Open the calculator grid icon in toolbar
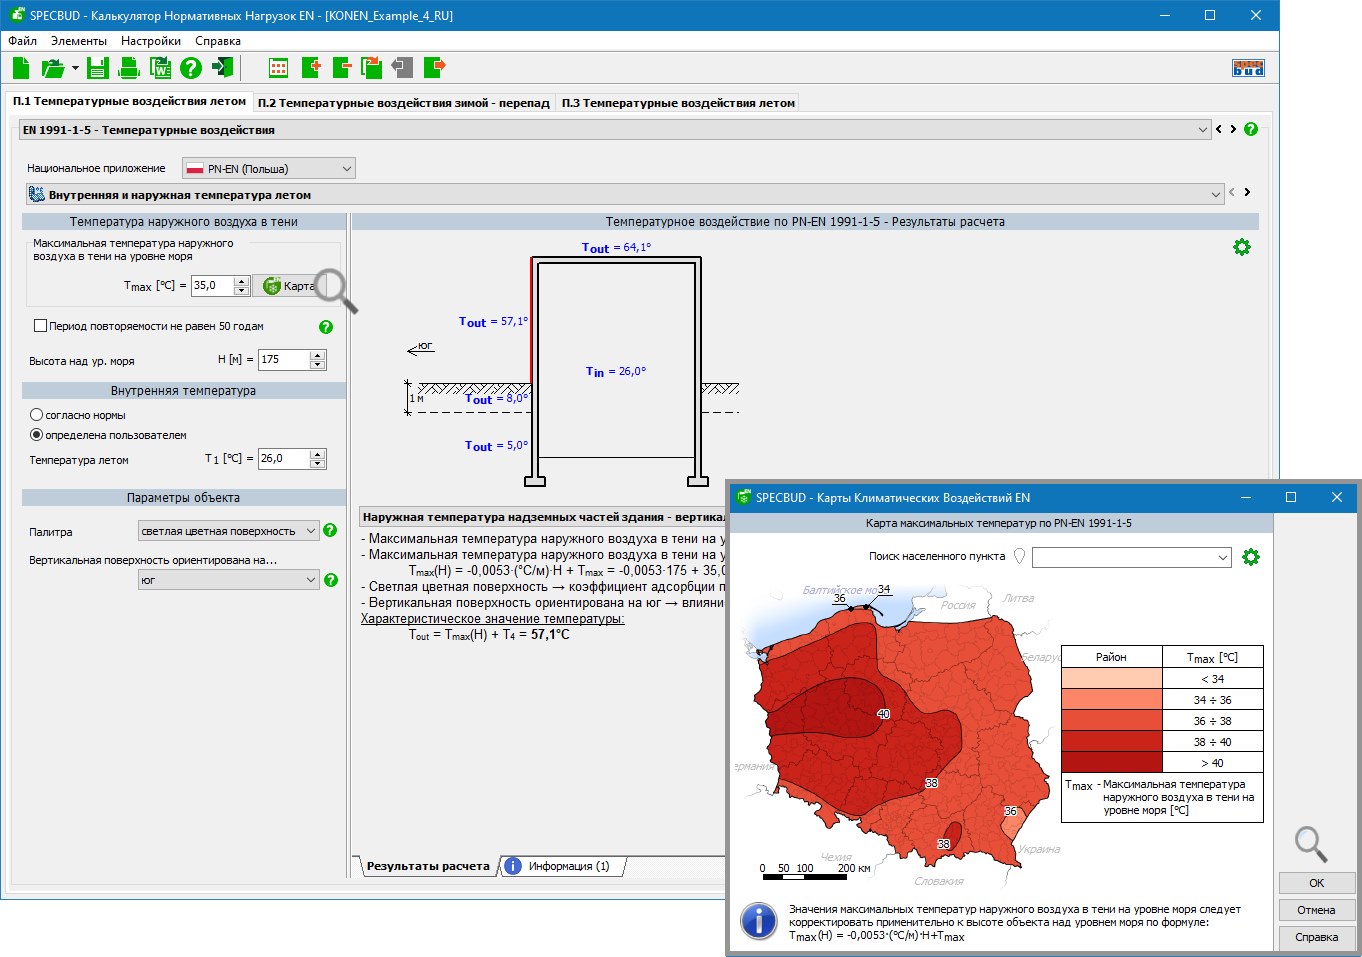This screenshot has width=1362, height=957. pos(279,68)
